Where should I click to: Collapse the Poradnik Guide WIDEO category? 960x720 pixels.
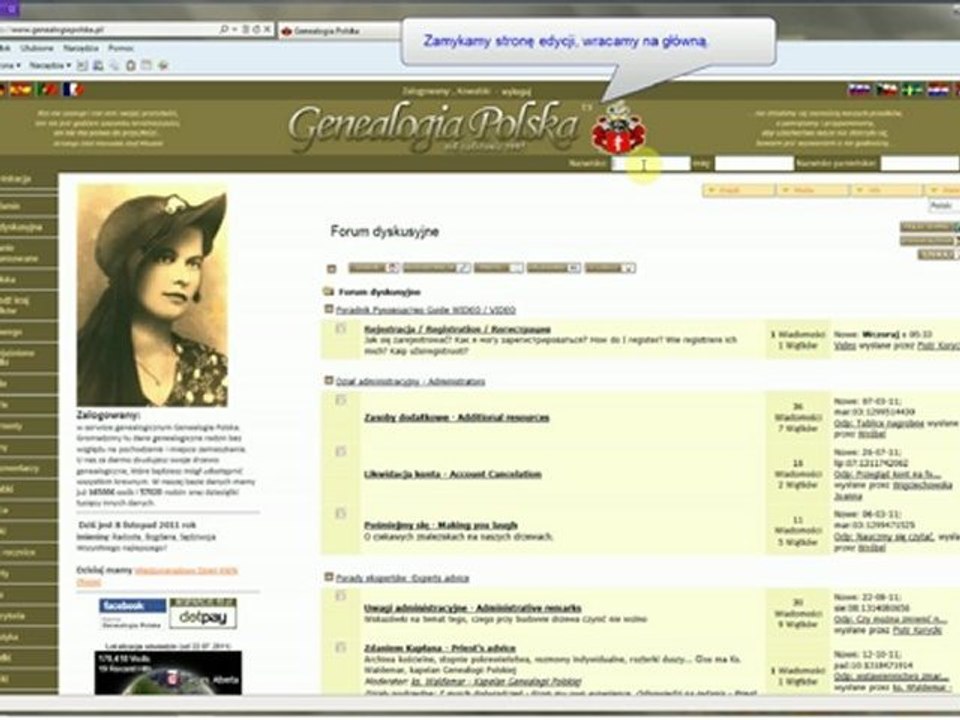(x=329, y=309)
